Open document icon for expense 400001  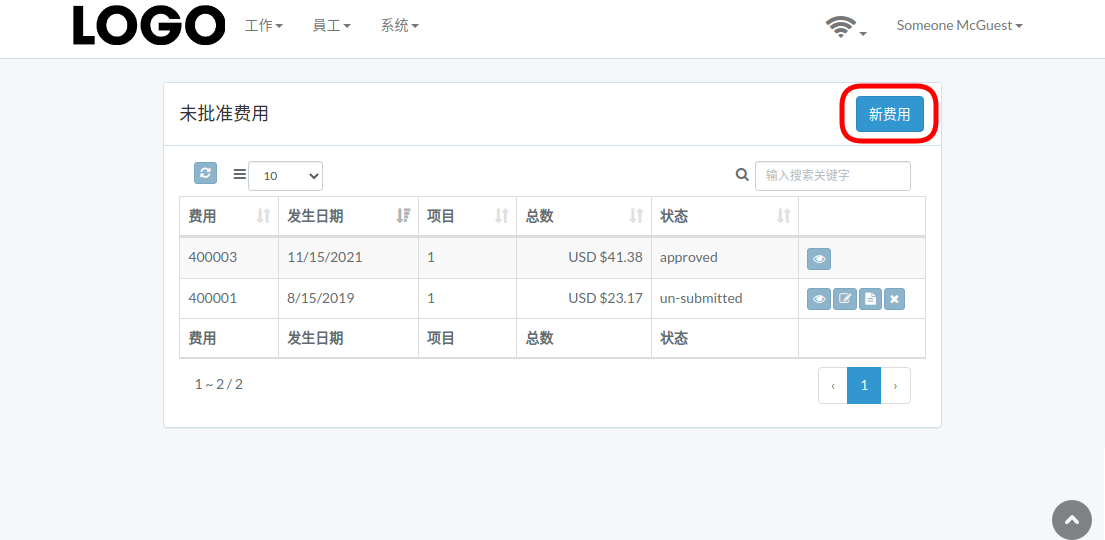coord(870,299)
